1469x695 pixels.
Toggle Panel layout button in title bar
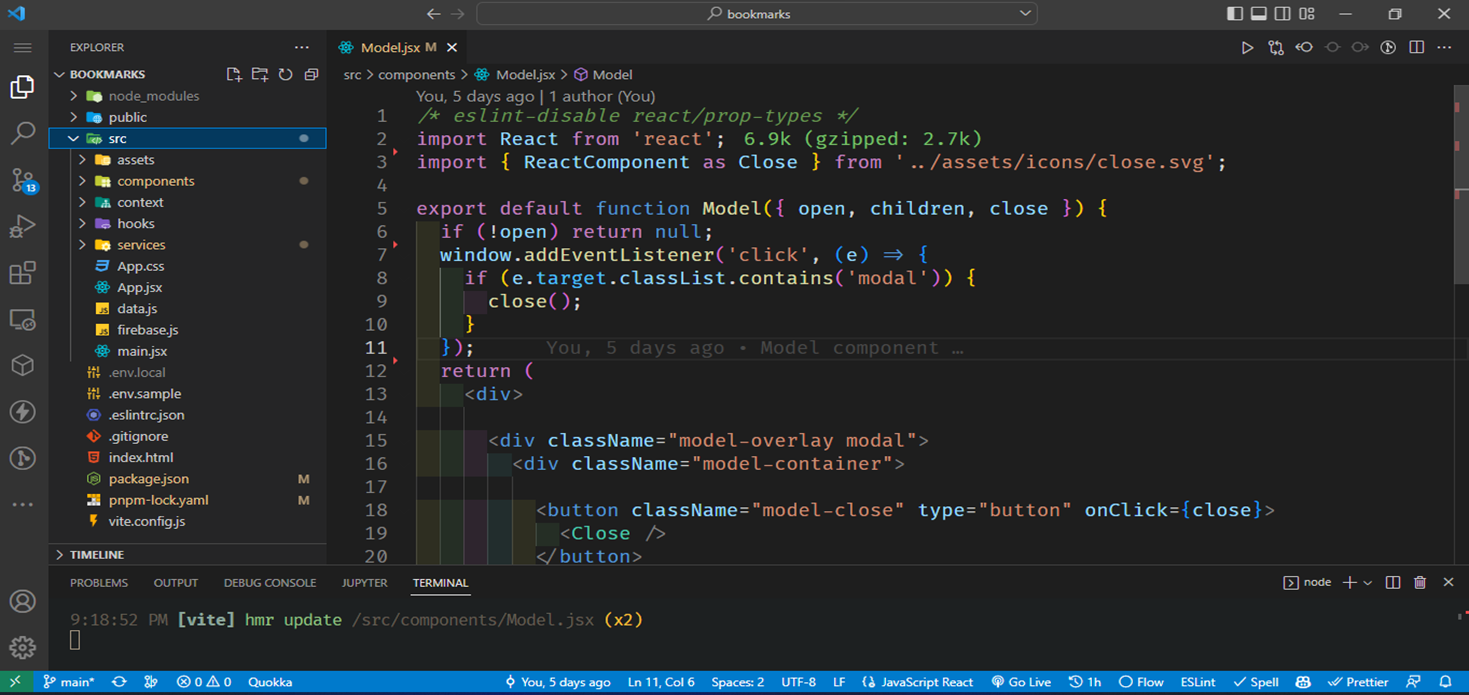point(1259,14)
